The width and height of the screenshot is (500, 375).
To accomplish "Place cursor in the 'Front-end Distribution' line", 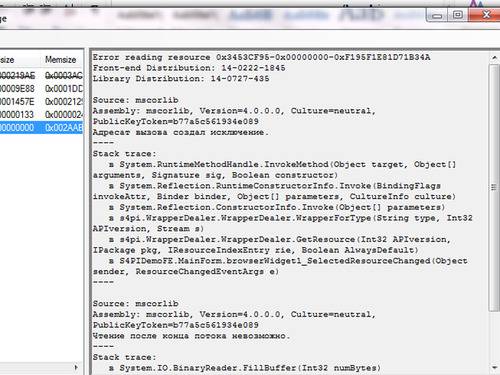I will tap(189, 68).
